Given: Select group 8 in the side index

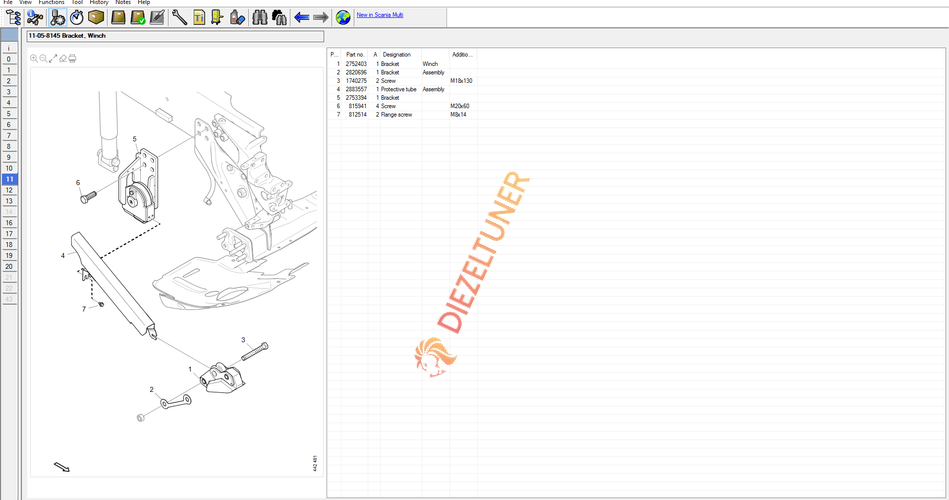Looking at the screenshot, I should (x=9, y=146).
